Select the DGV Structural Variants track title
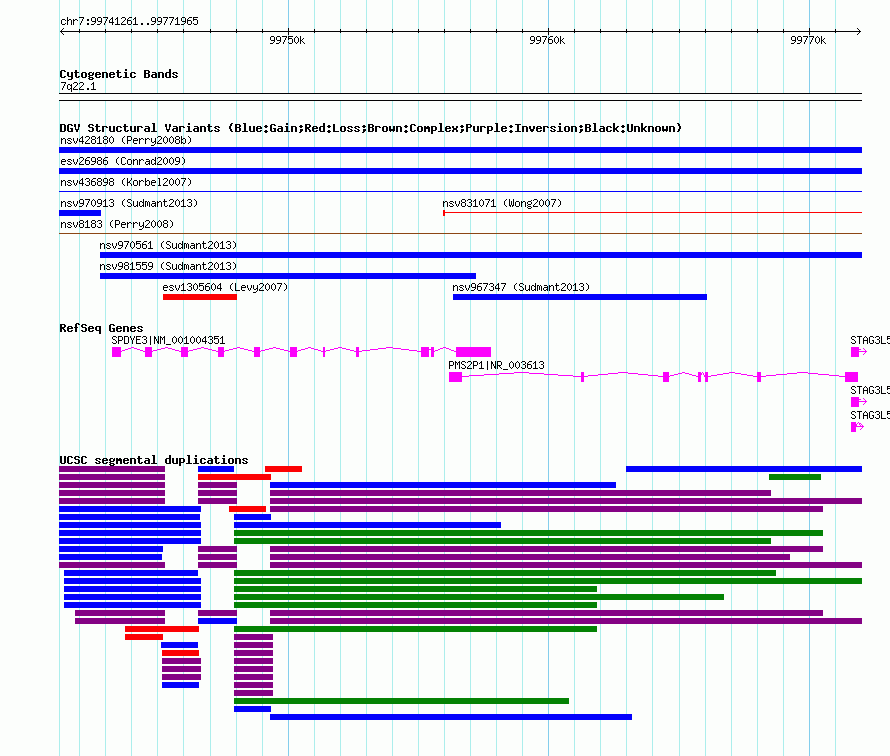This screenshot has height=756, width=890. 370,128
